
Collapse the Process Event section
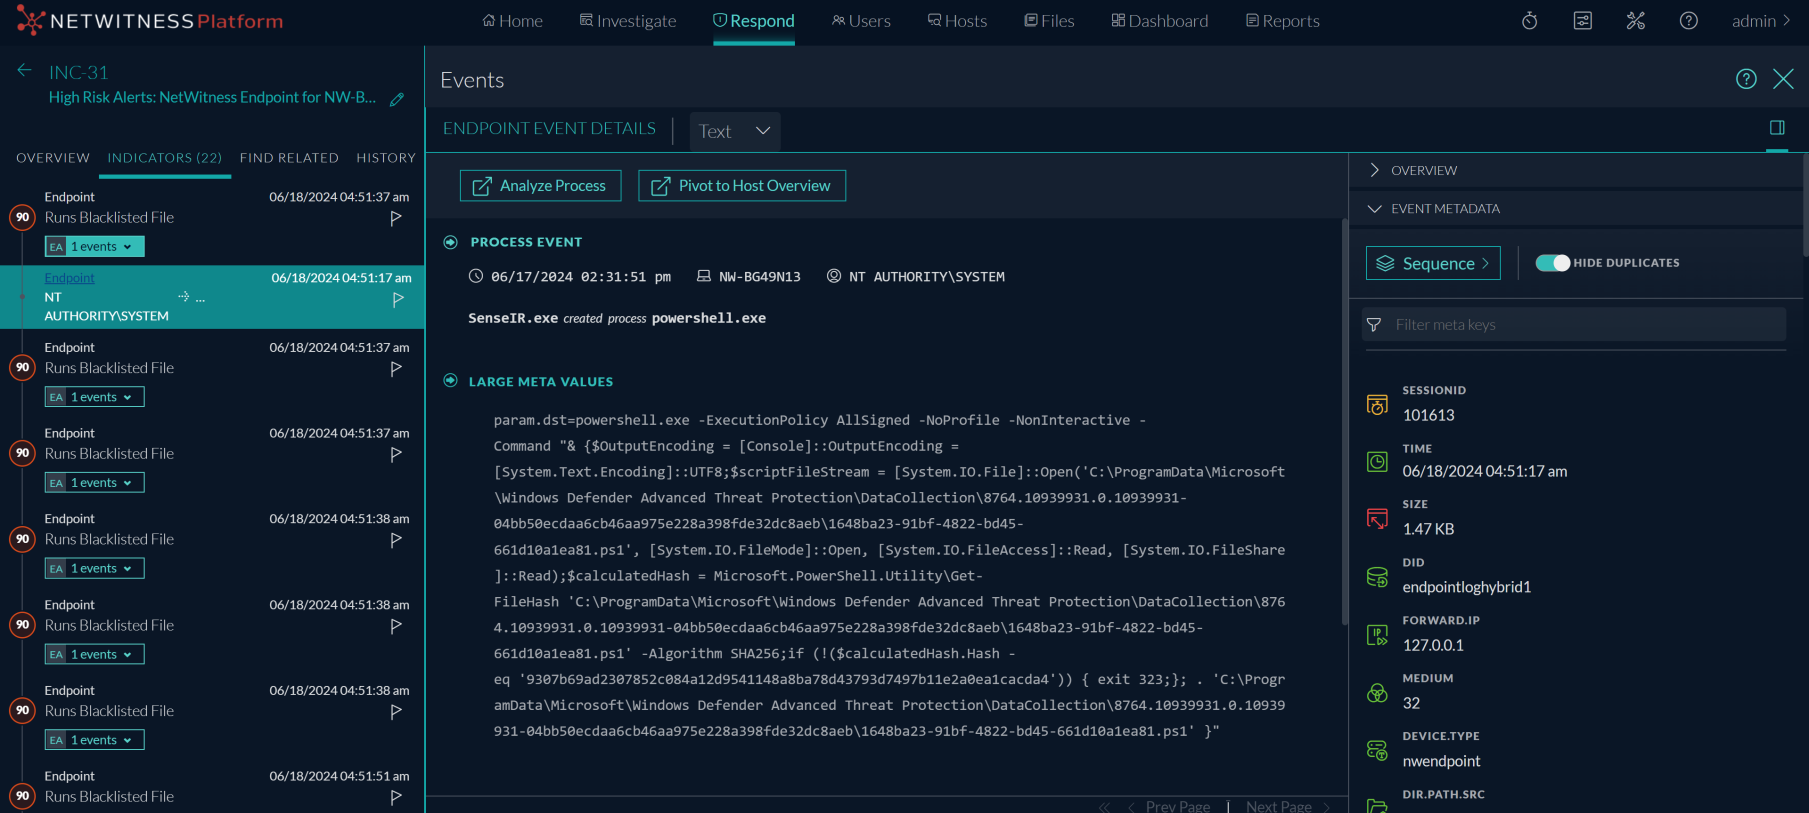point(450,242)
